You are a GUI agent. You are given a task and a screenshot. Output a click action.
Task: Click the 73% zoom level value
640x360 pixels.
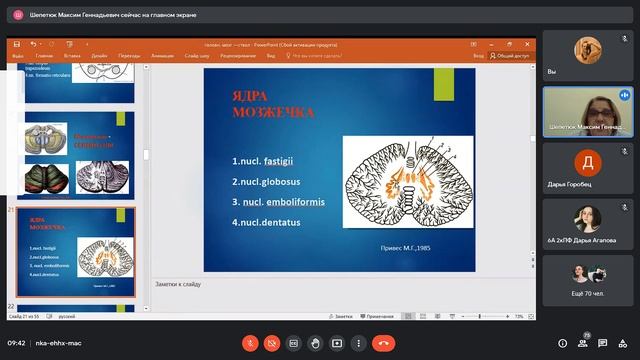(519, 316)
